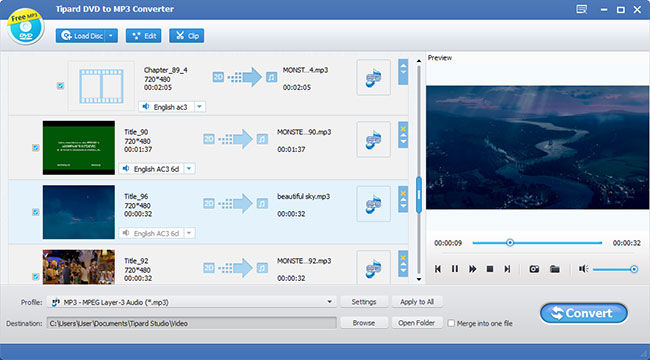Click the list scroll-up arrow
The image size is (650, 360).
419,61
